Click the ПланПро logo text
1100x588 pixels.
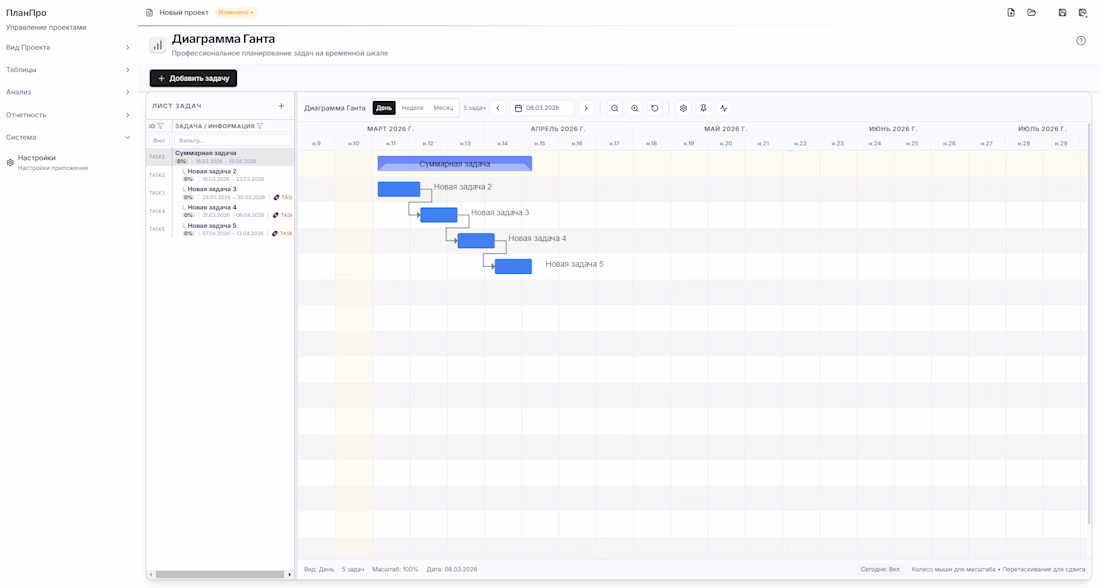coord(26,13)
